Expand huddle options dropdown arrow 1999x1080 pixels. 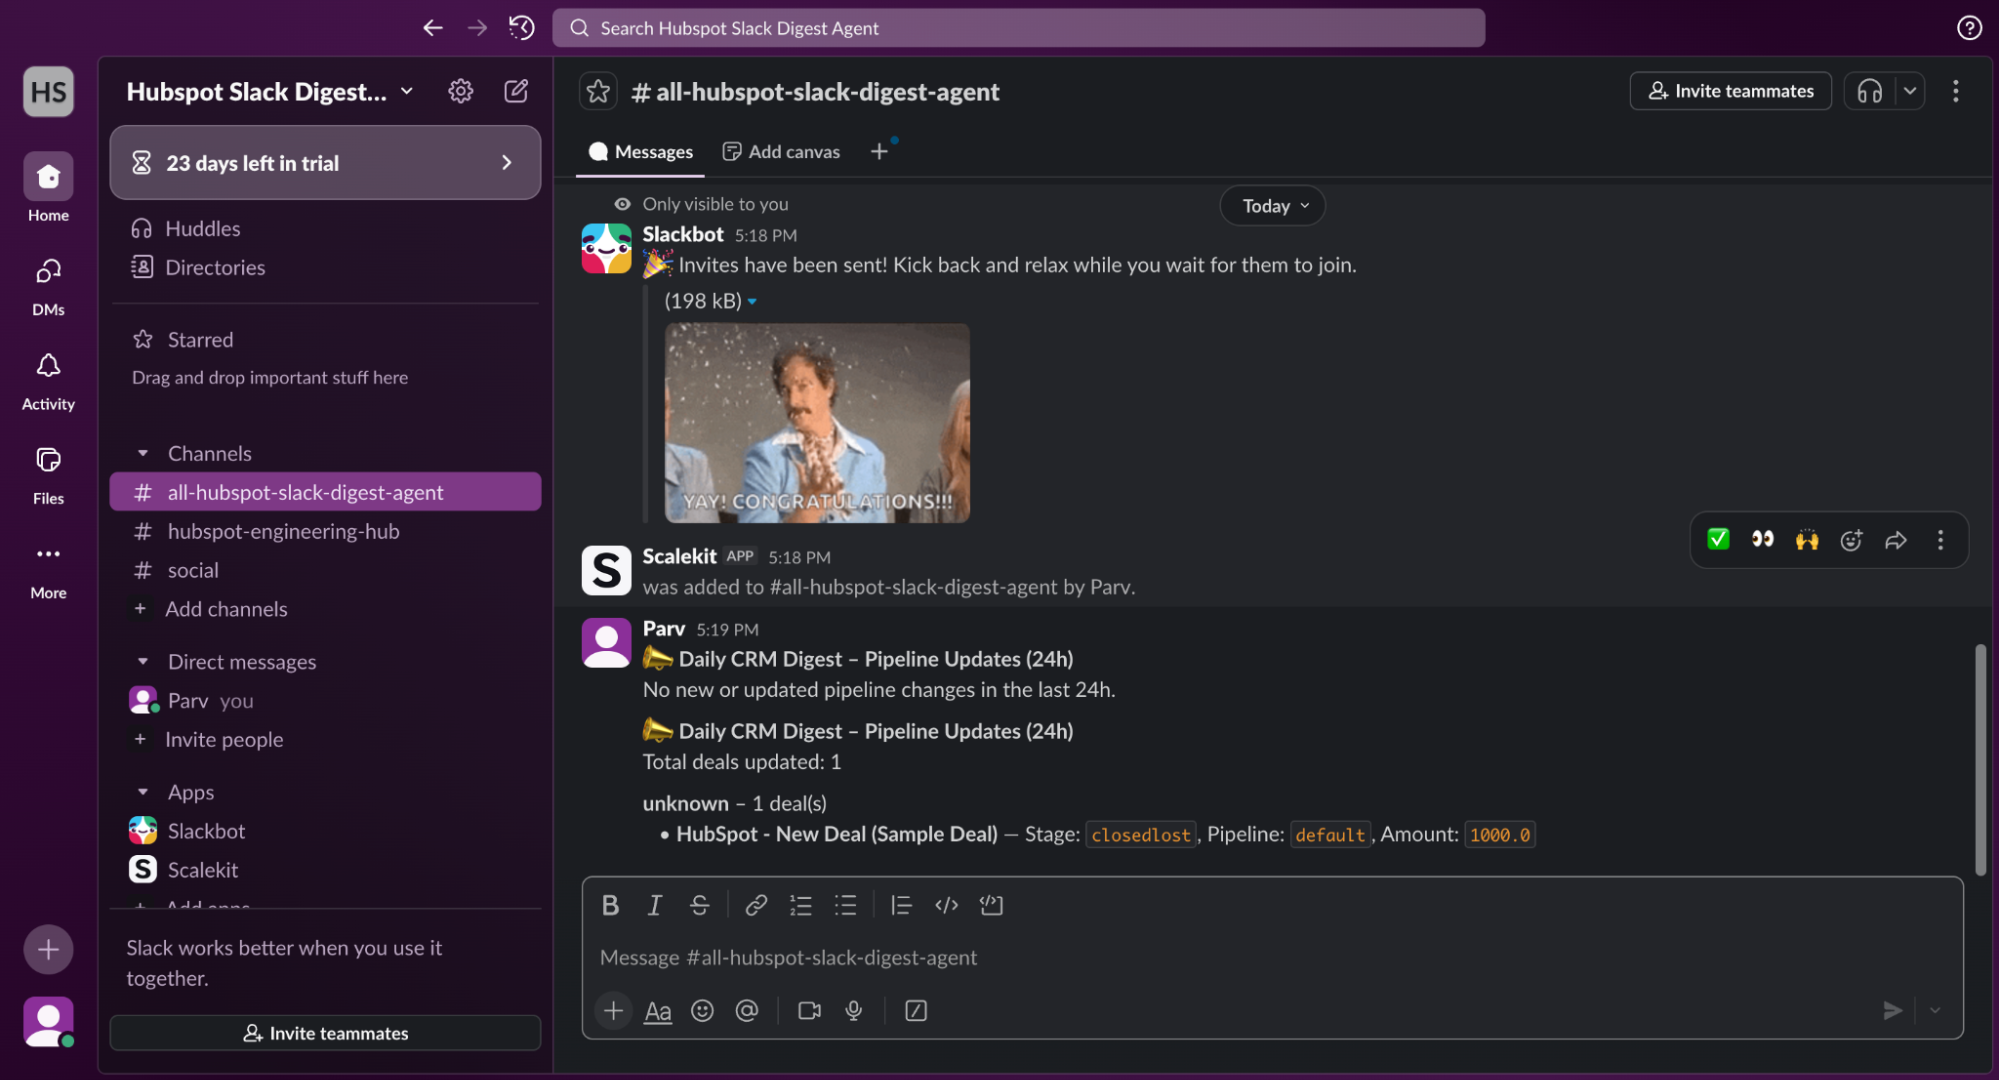(x=1910, y=91)
